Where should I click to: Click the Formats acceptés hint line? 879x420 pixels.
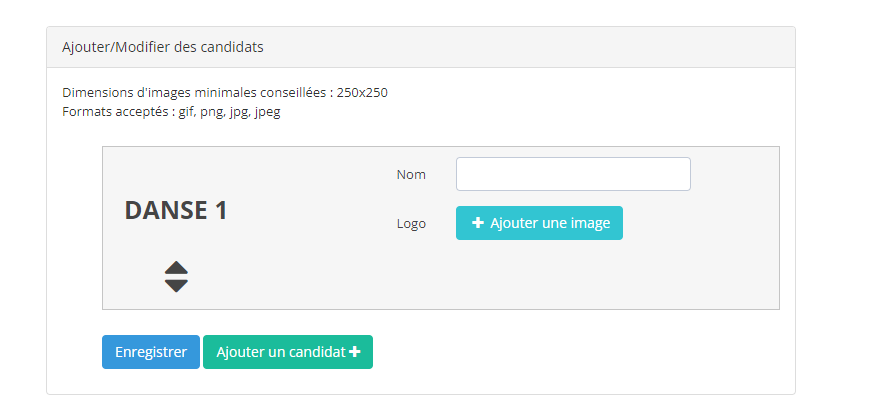(x=172, y=112)
